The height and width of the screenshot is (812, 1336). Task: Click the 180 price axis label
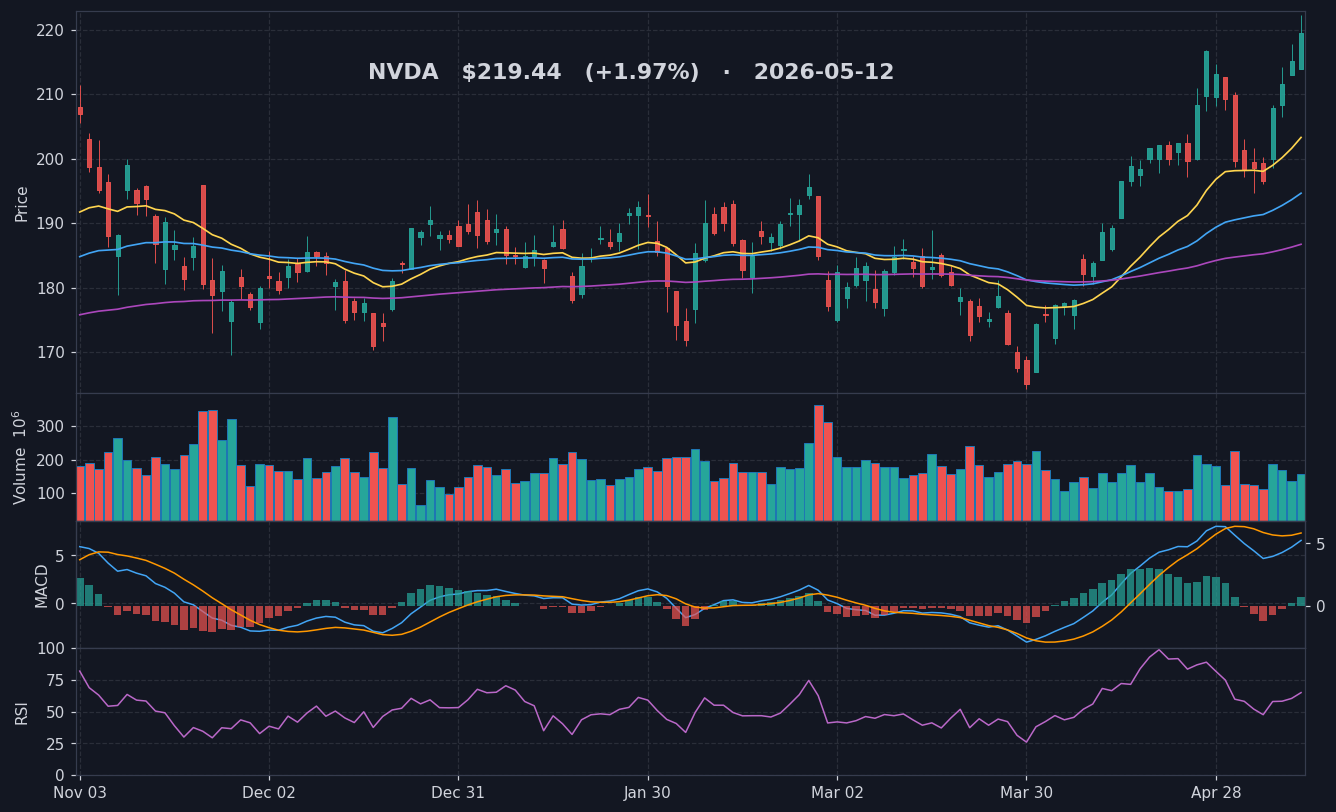50,289
